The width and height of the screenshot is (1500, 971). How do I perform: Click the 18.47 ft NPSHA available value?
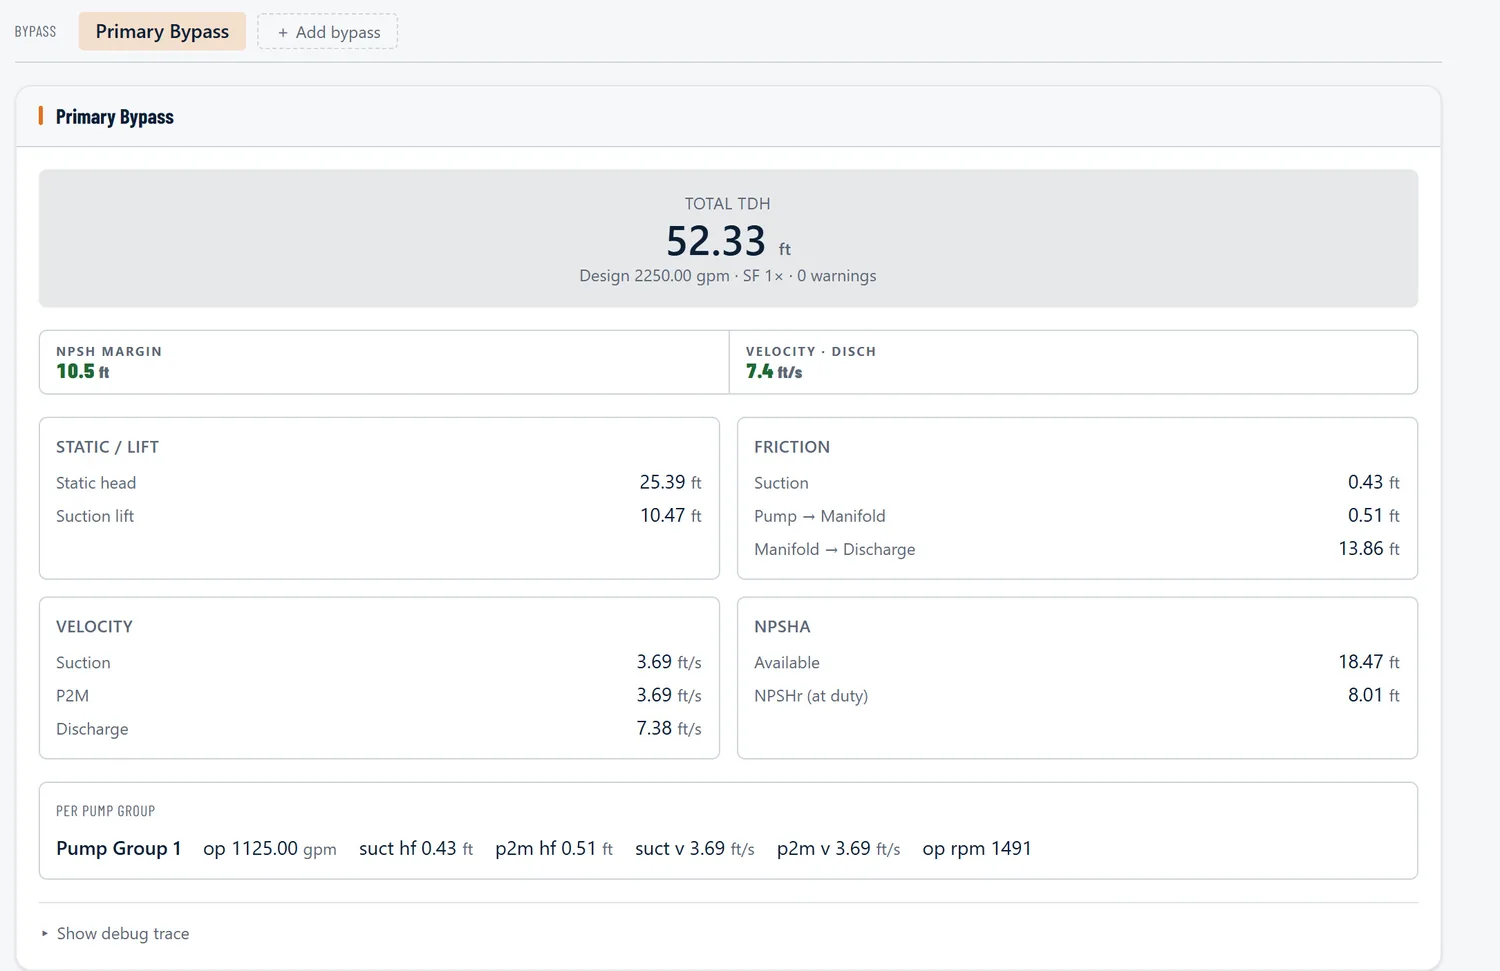coord(1369,662)
